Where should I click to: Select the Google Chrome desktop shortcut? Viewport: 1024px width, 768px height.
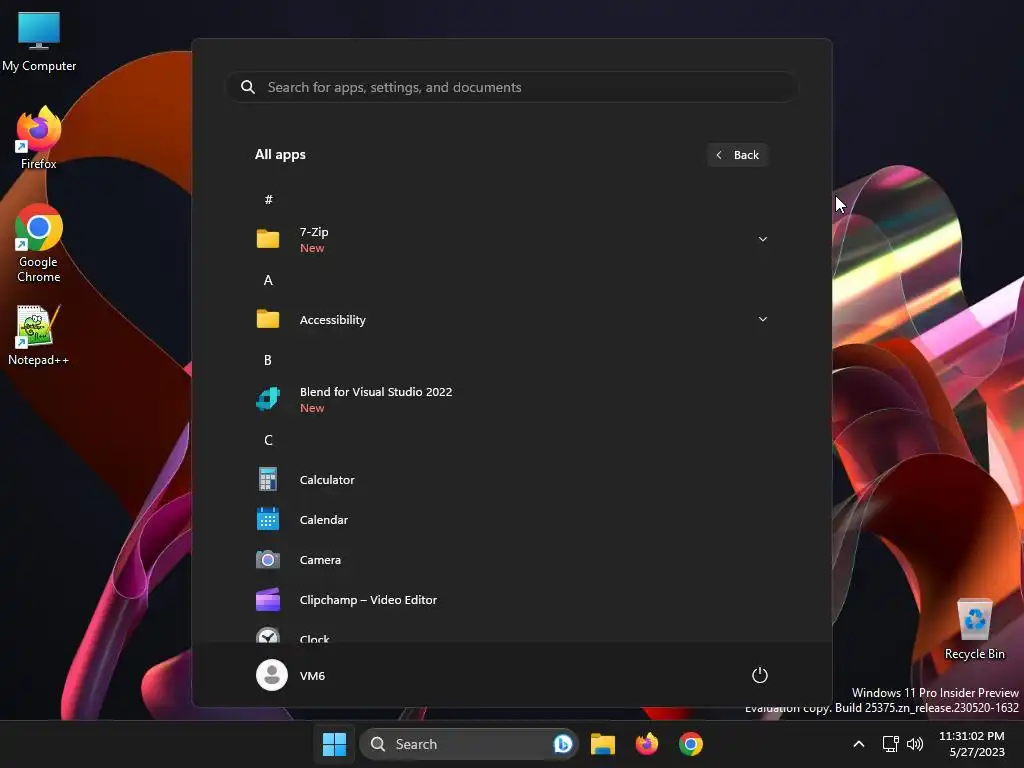coord(39,244)
